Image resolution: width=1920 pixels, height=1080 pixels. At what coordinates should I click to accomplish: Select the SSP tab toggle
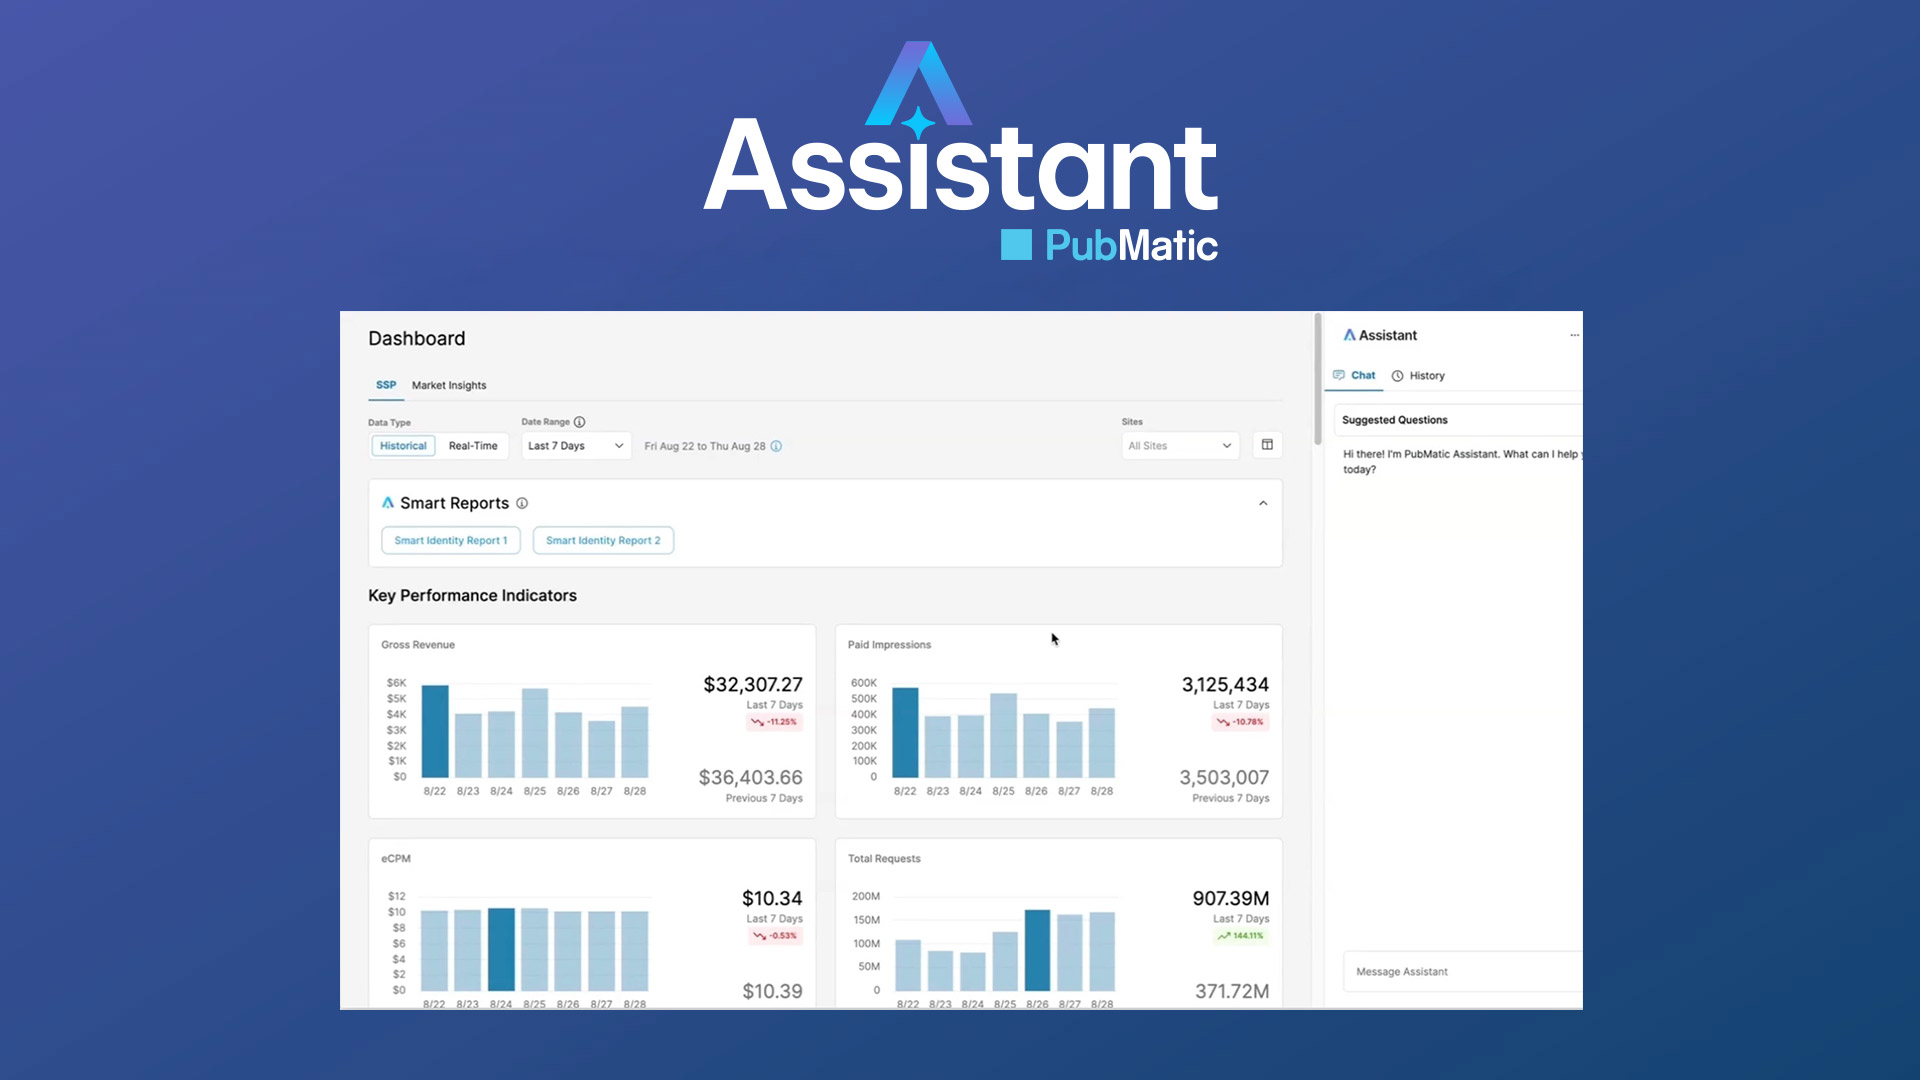pyautogui.click(x=386, y=385)
